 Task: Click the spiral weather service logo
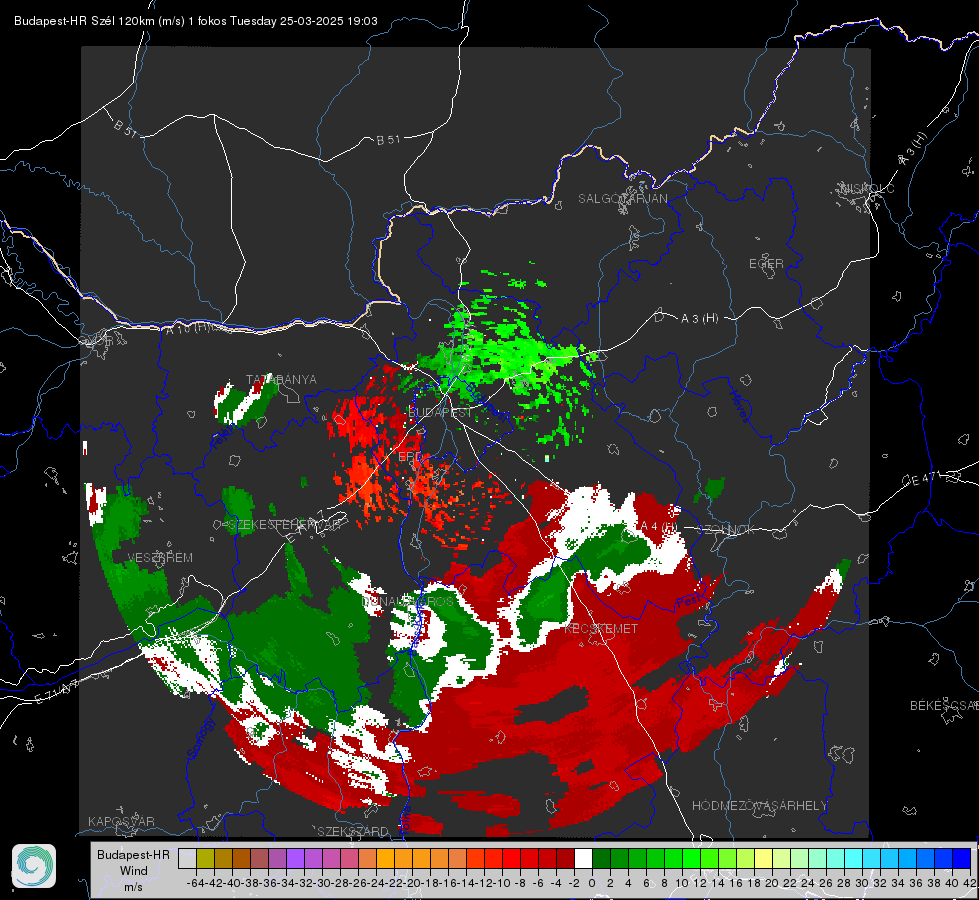point(34,866)
